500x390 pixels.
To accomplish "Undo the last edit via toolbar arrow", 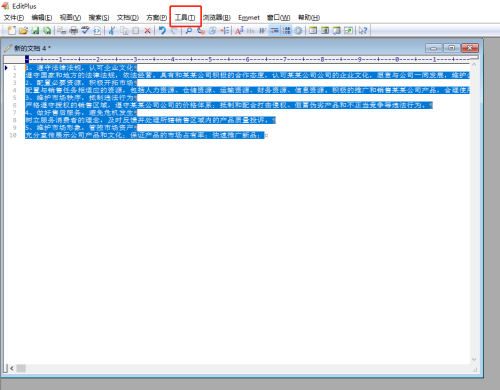I will point(162,31).
